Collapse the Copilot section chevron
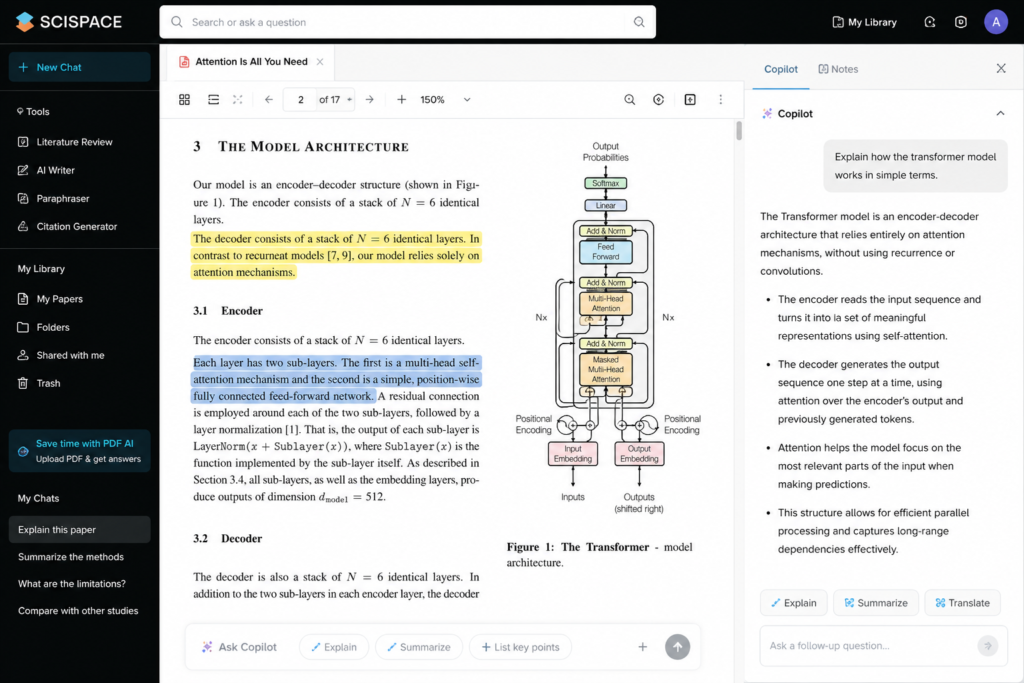This screenshot has height=683, width=1024. point(1000,114)
